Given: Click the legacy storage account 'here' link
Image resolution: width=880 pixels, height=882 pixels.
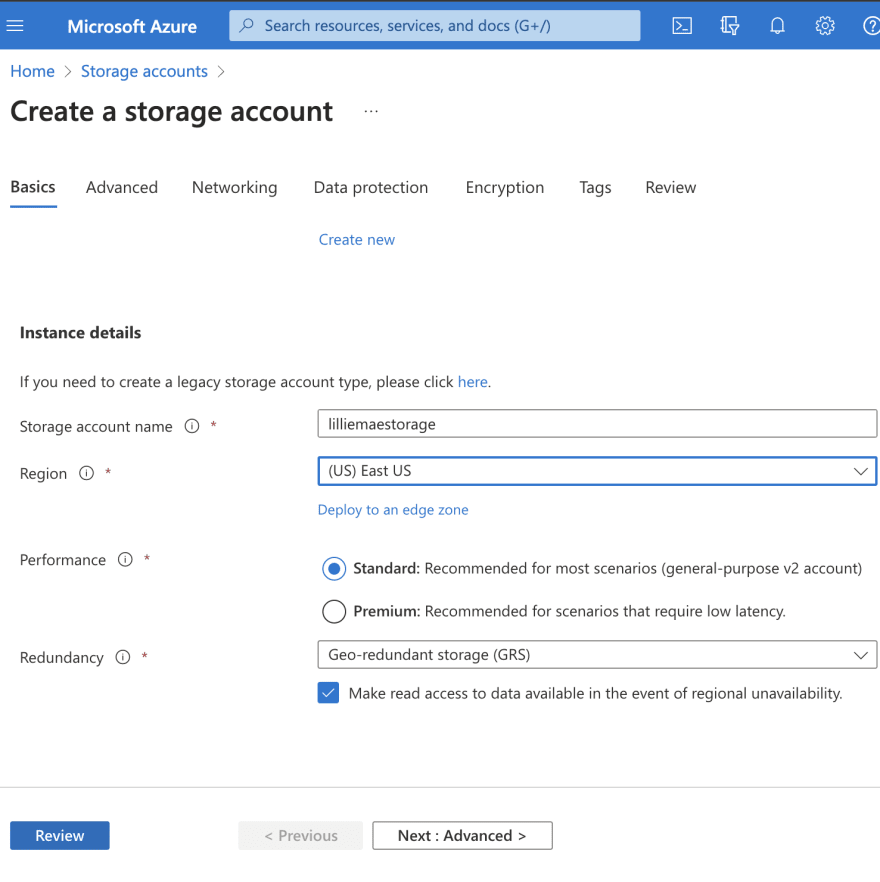Looking at the screenshot, I should coord(473,382).
